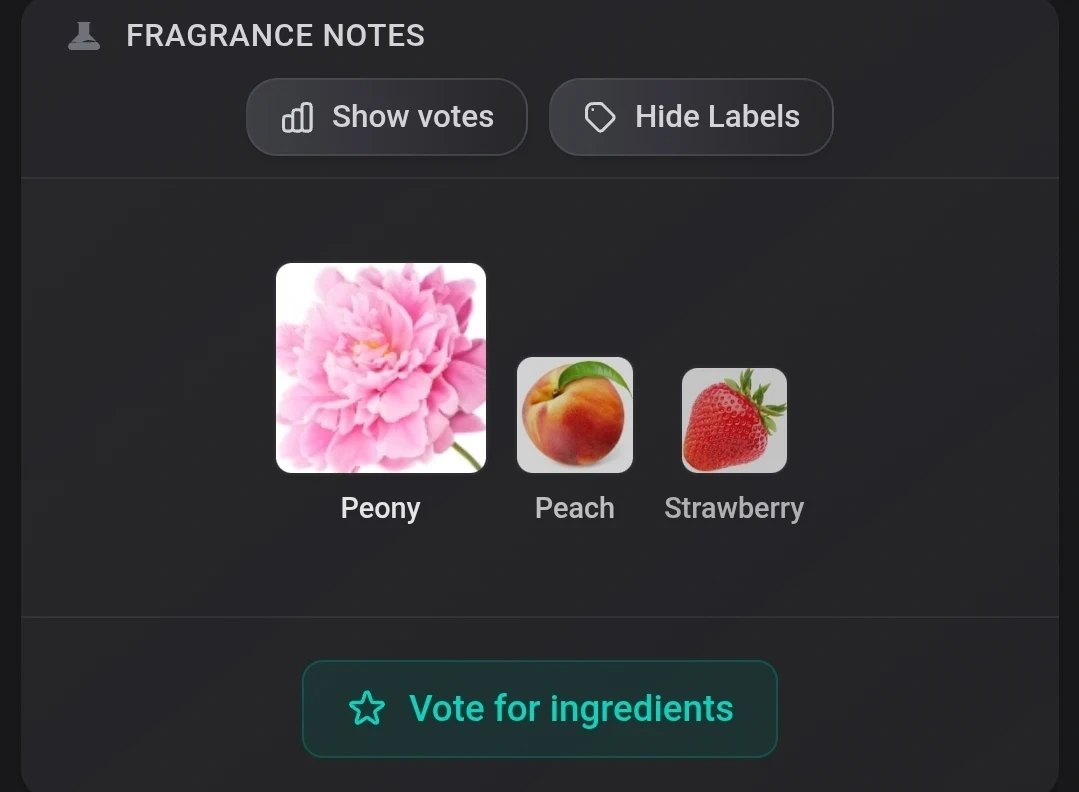Click the 'Vote for ingredients' teal text

point(571,709)
